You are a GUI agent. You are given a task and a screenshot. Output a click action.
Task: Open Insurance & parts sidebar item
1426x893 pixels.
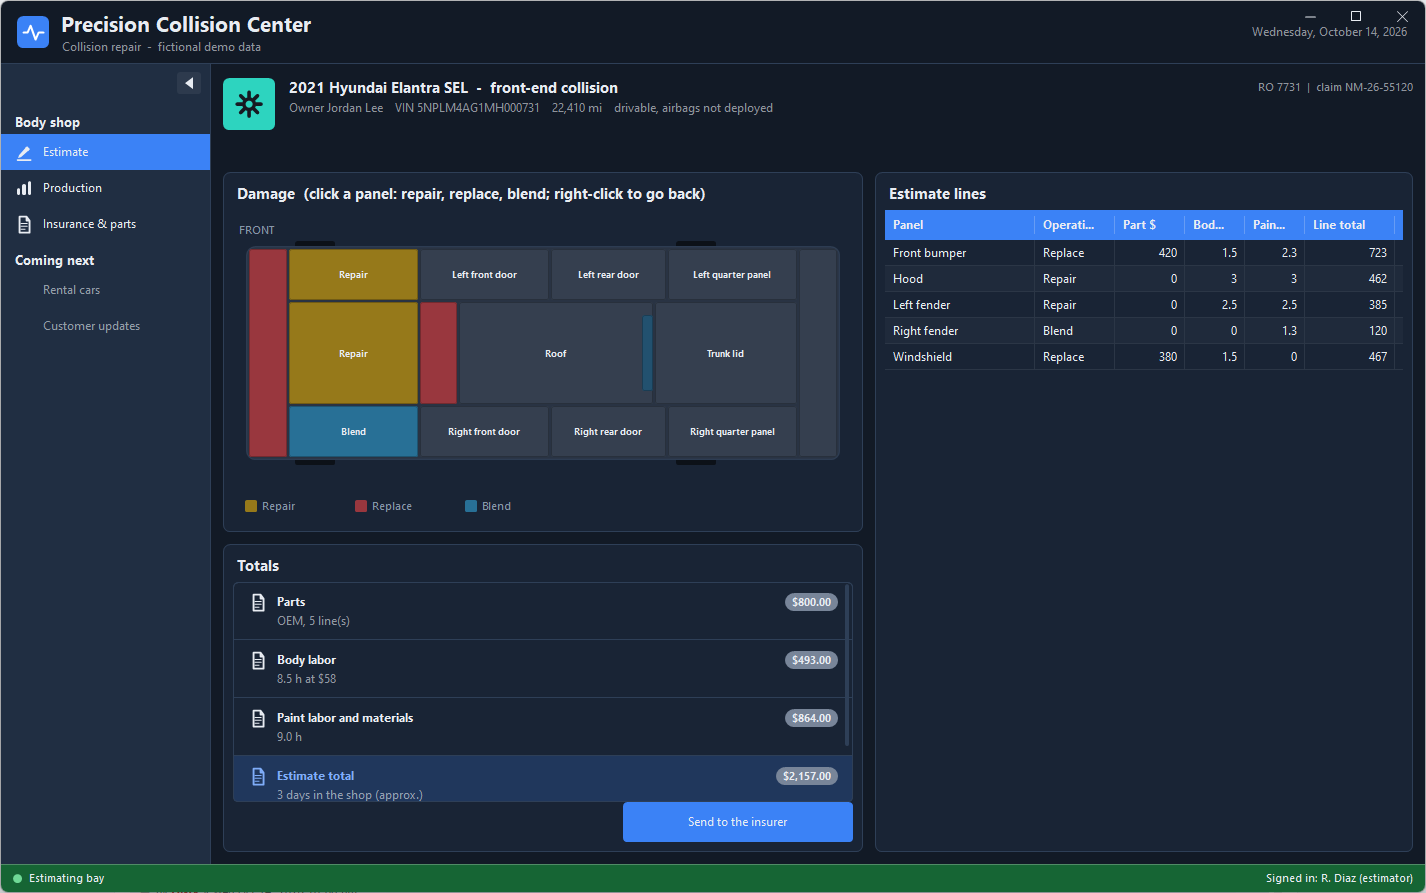click(x=105, y=224)
